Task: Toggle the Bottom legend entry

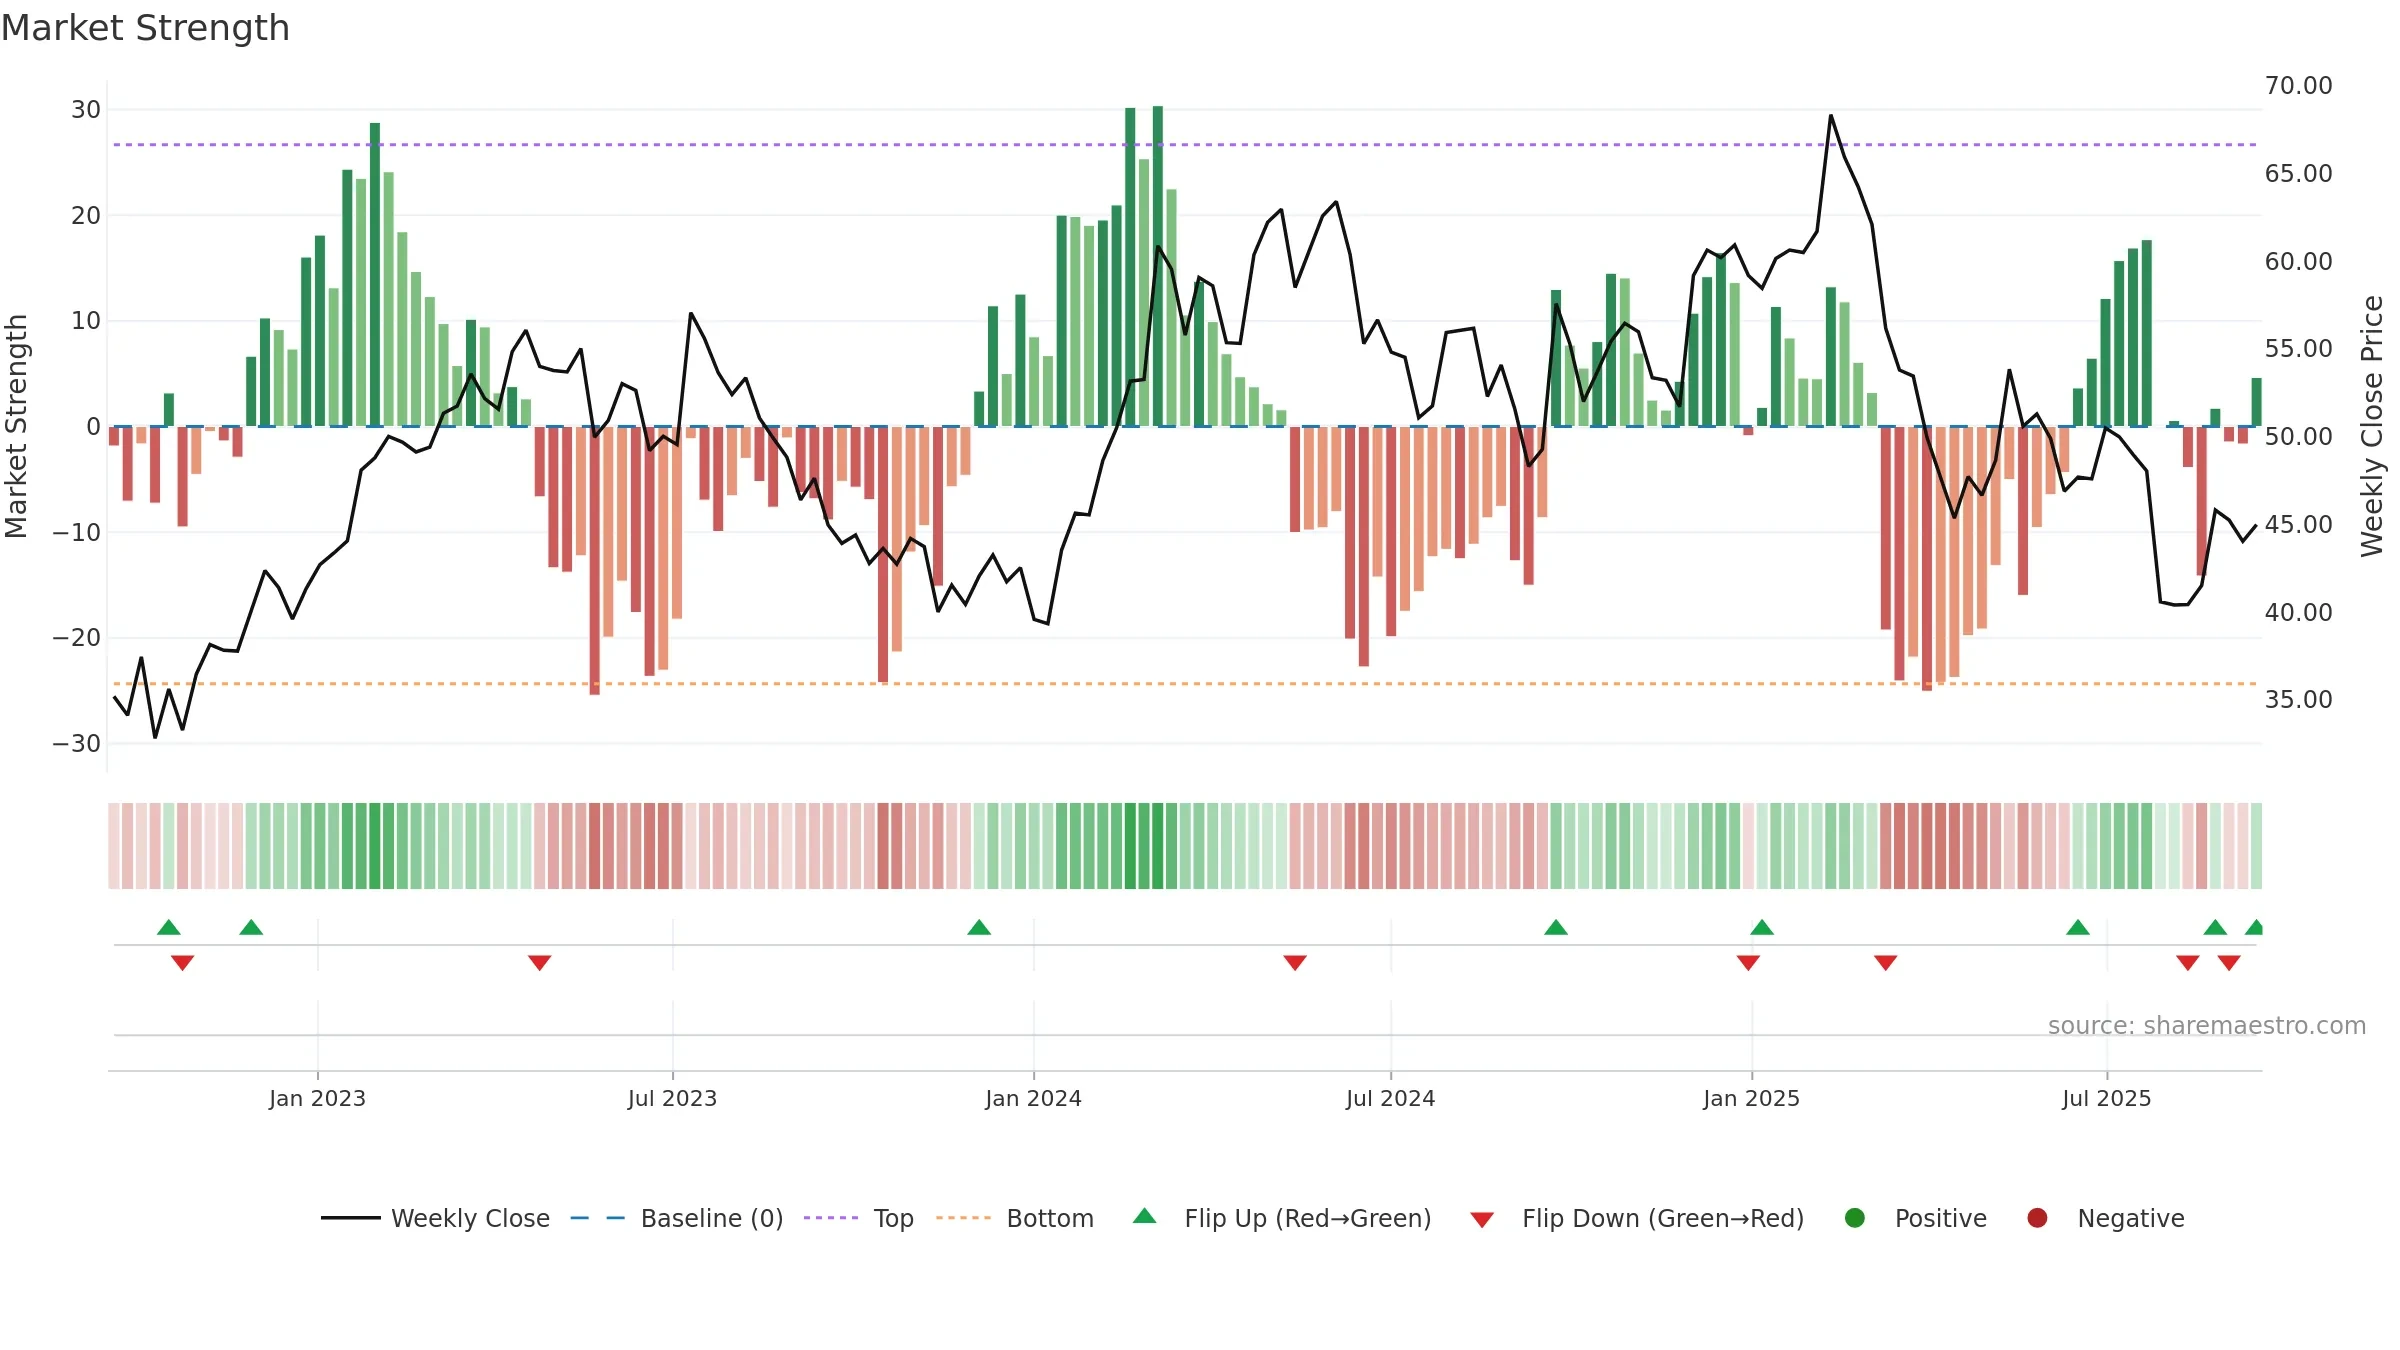Action: pos(1015,1218)
